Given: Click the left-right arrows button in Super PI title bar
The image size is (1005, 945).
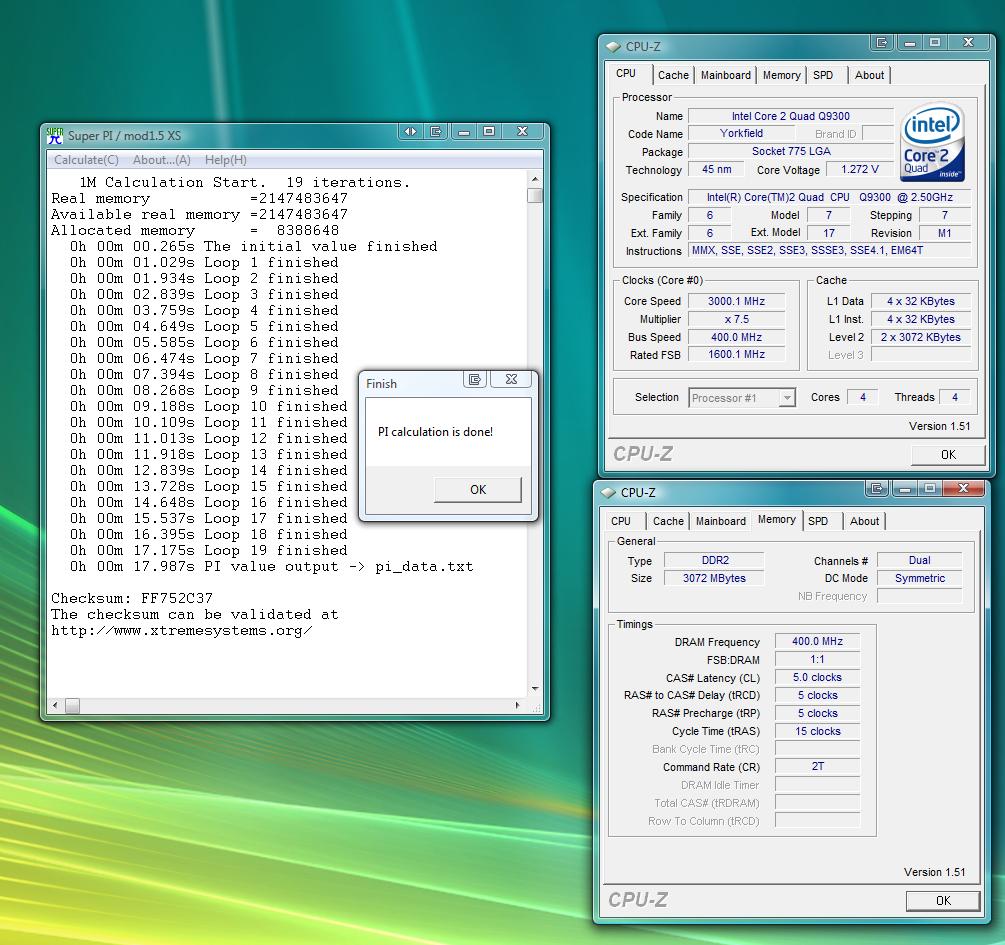Looking at the screenshot, I should click(410, 131).
